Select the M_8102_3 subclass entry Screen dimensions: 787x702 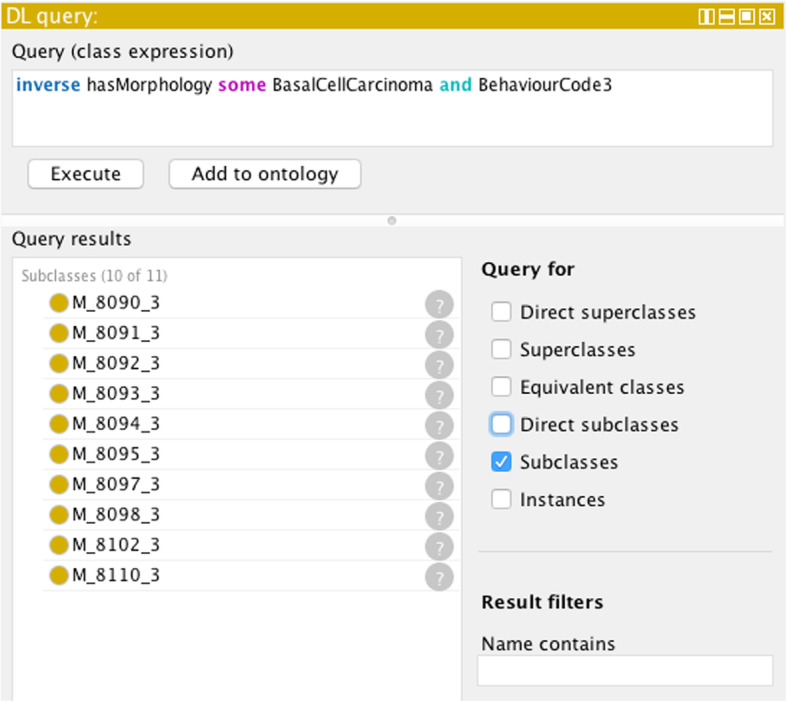click(116, 545)
